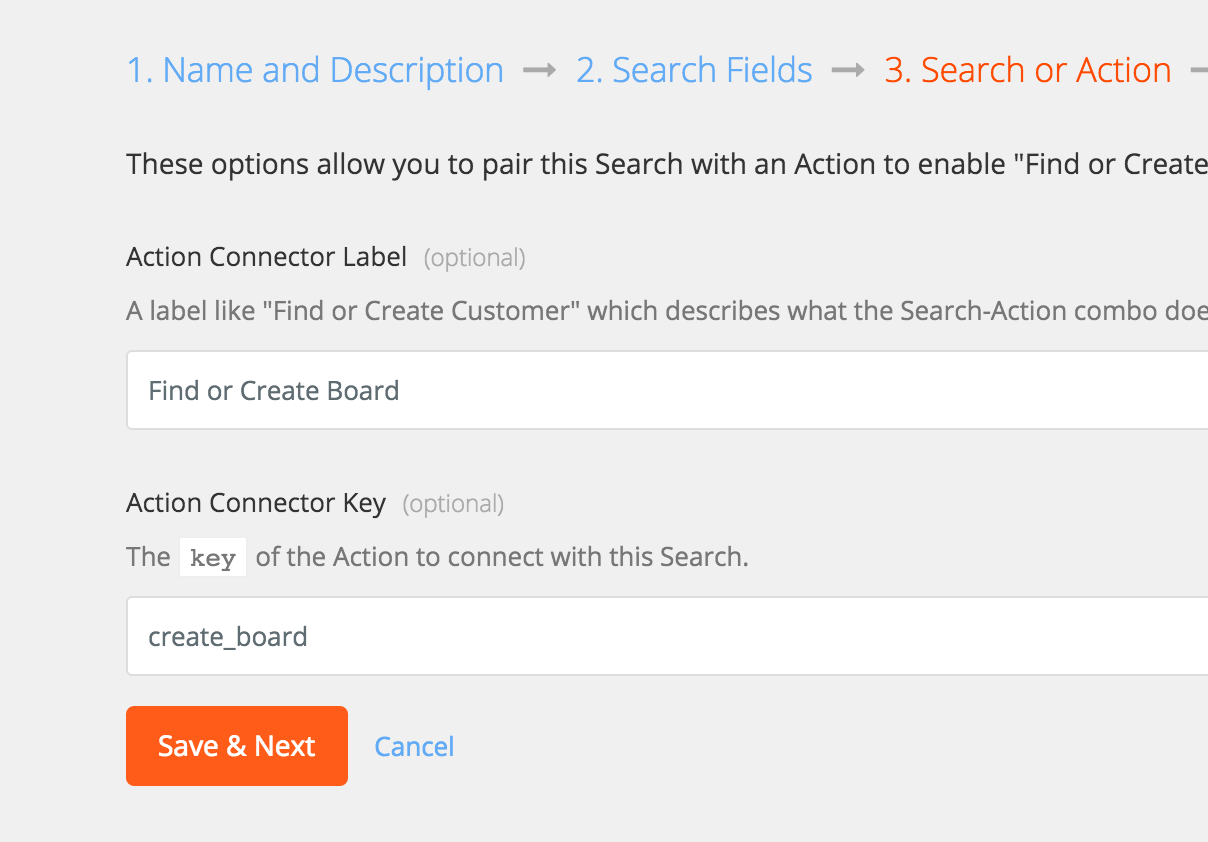Click the arrow after Search or Action step

click(x=1198, y=71)
